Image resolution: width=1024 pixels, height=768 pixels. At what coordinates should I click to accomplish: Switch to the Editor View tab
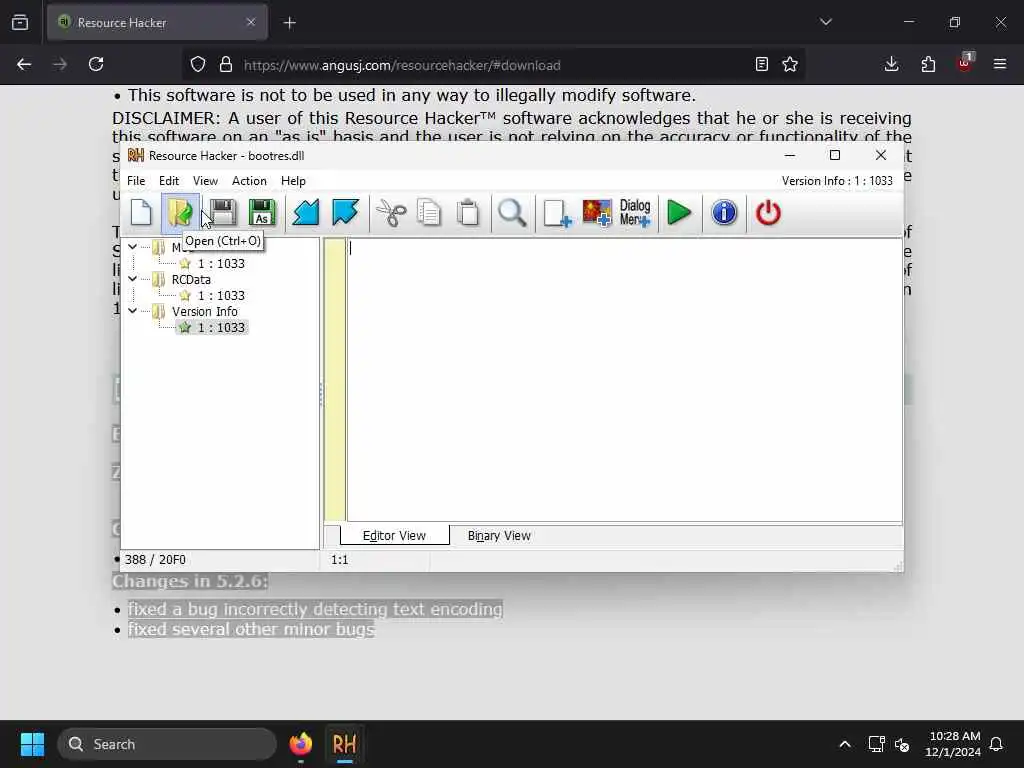coord(394,536)
